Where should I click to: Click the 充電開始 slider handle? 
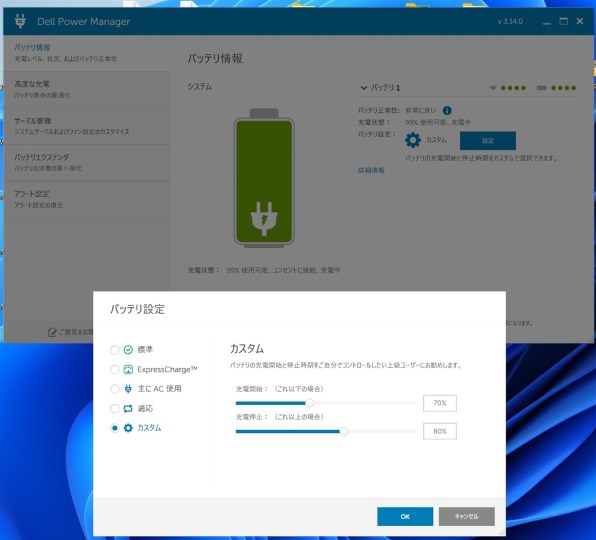click(310, 403)
